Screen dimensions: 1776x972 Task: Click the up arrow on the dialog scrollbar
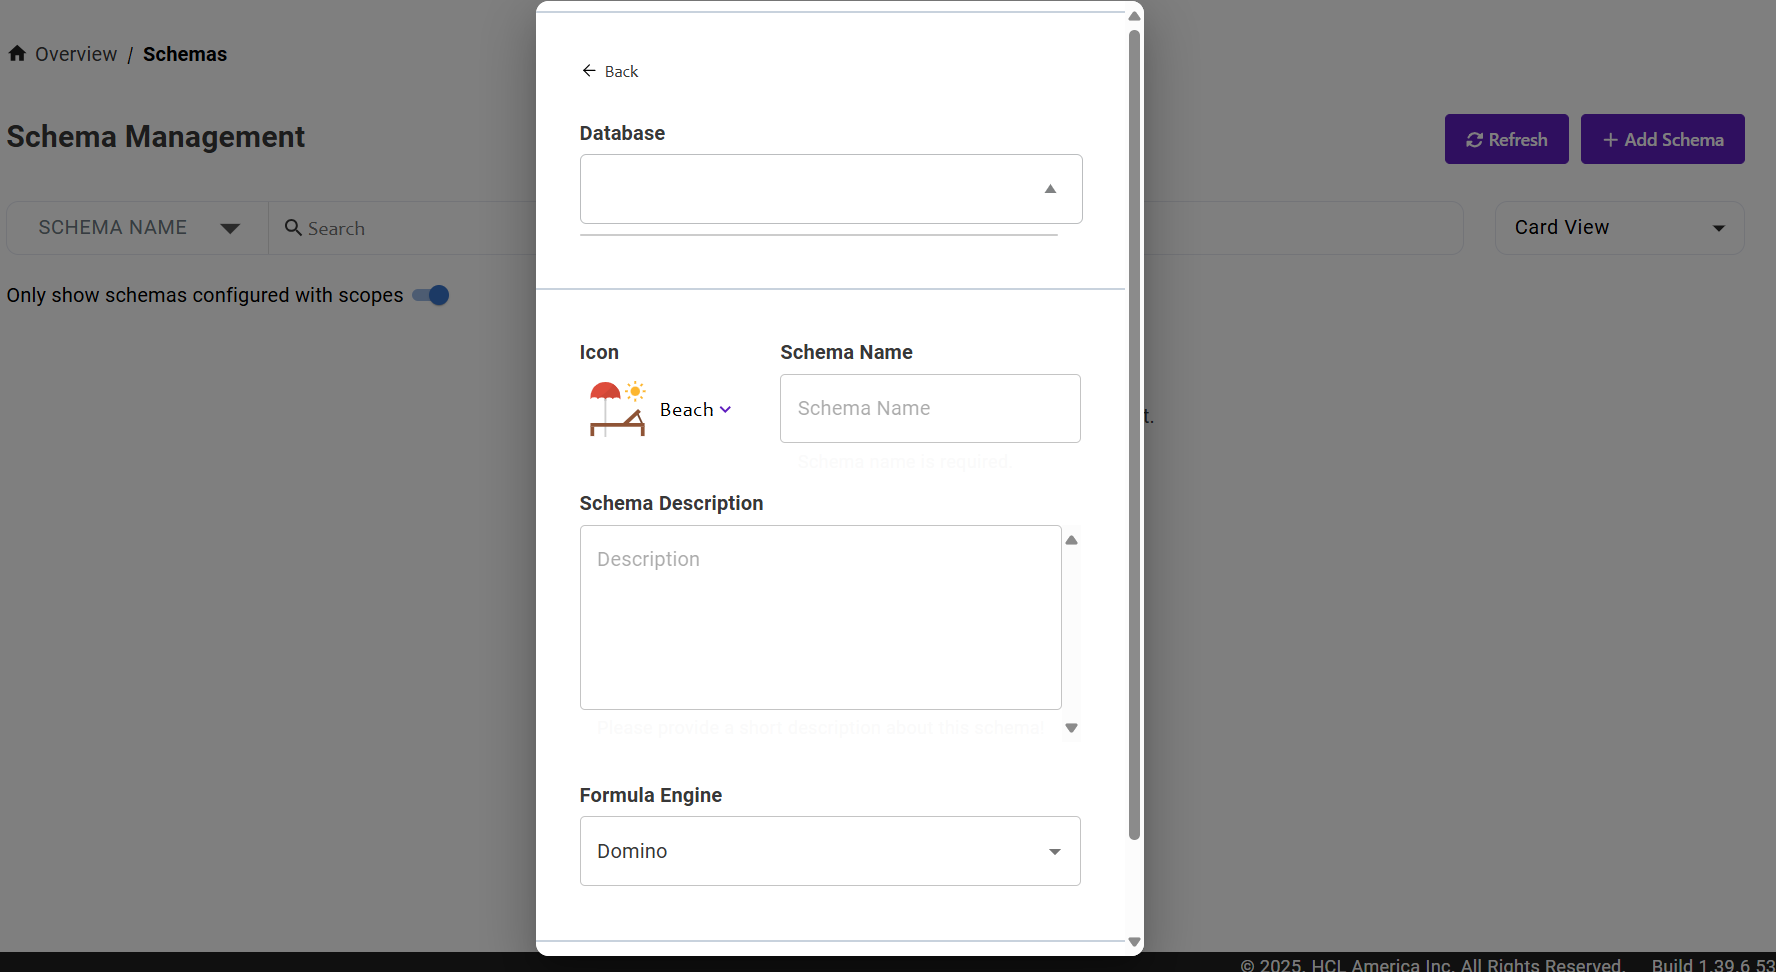[1134, 16]
